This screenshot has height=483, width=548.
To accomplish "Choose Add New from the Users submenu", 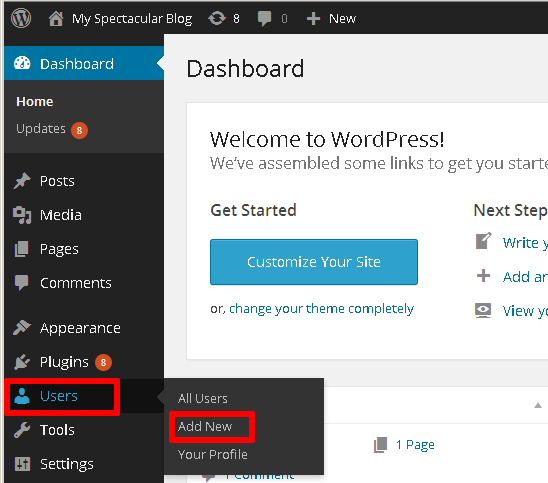I will [205, 426].
